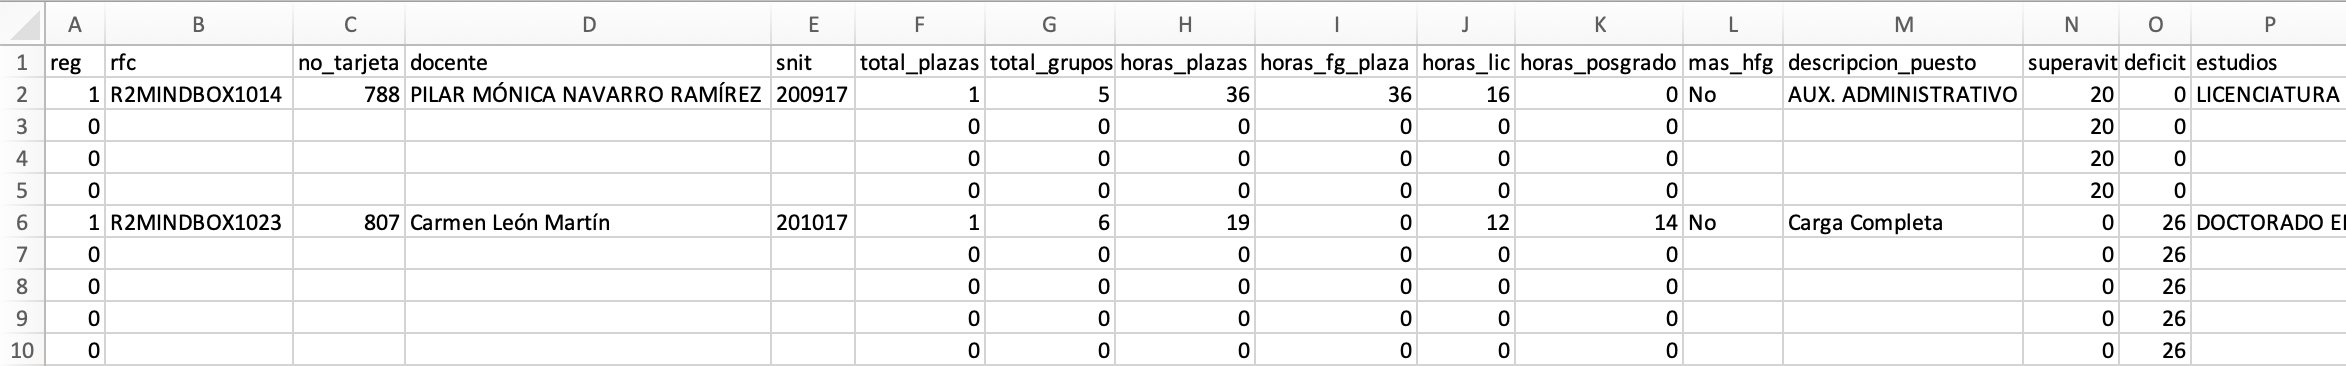2346x366 pixels.
Task: Select the Carga Completa cell
Action: (1903, 222)
